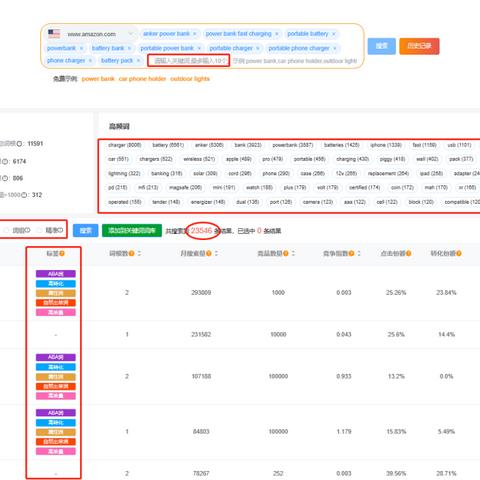Screen dimensions: 480x480
Task: Remove the 'anker power bank' keyword tag
Action: [x=195, y=34]
